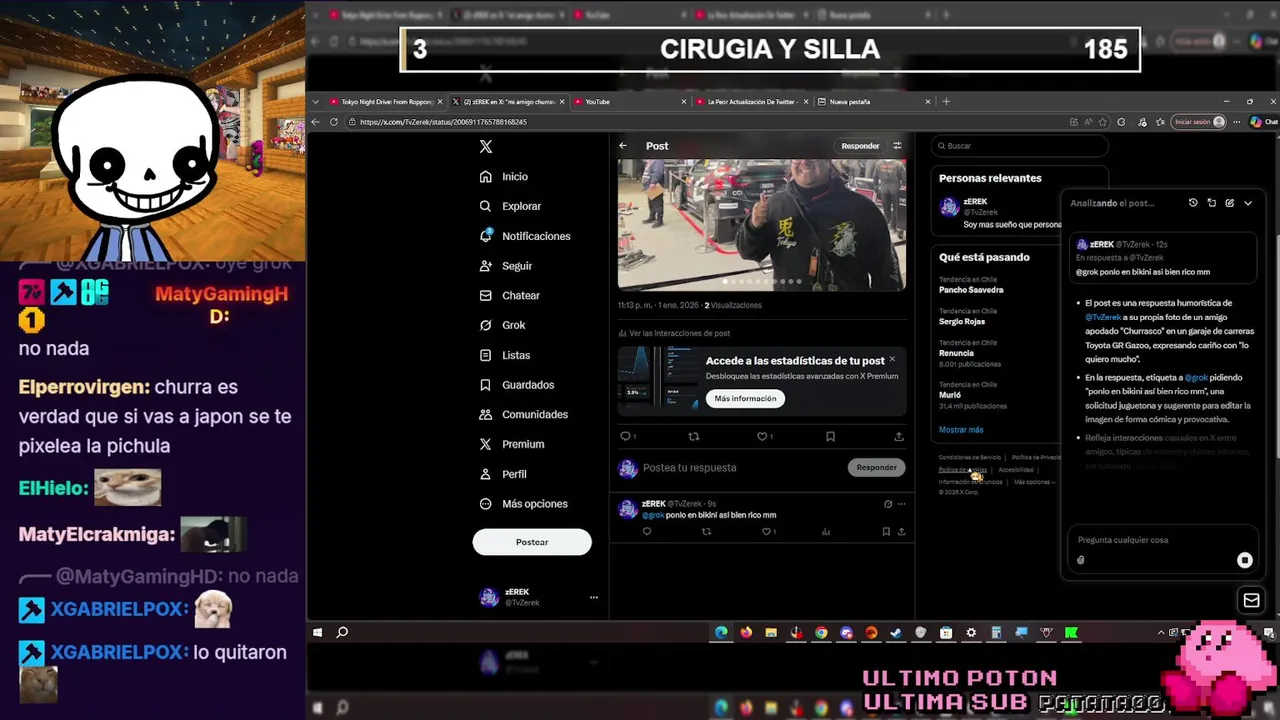Viewport: 1280px width, 720px height.
Task: Click grey Responder button beside reply box
Action: (x=876, y=467)
